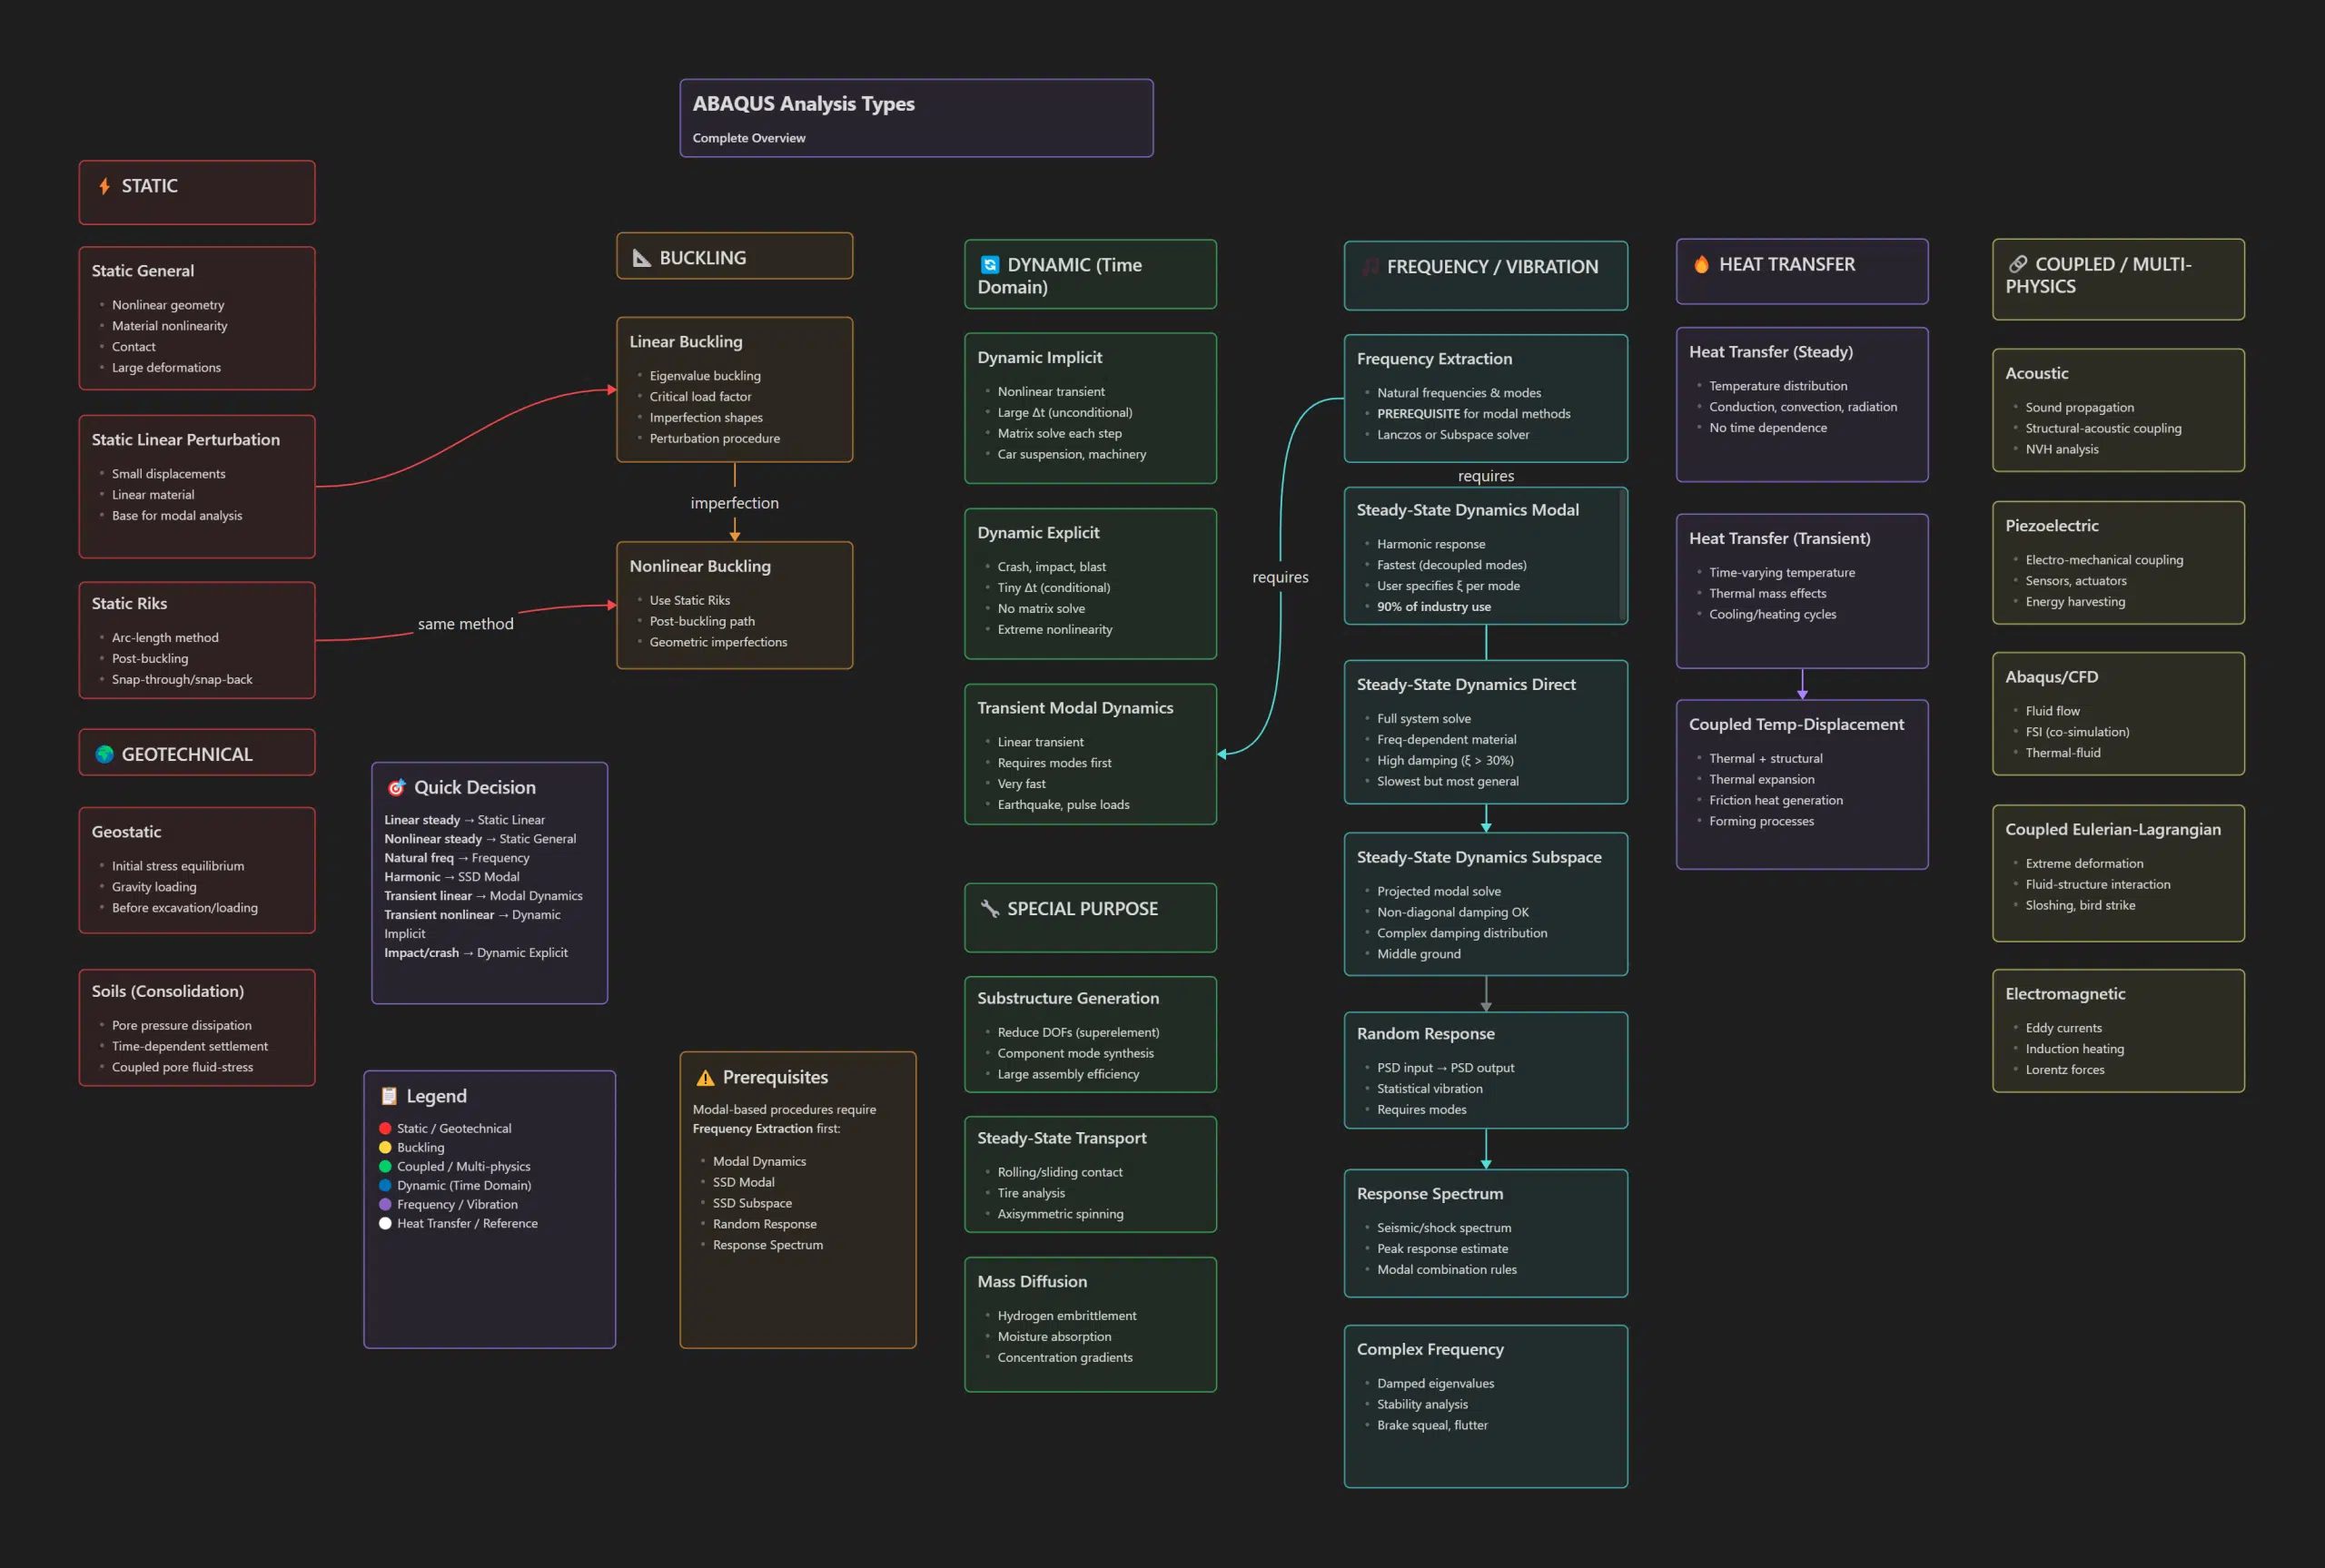Click the clipboard icon beside Legend

pyautogui.click(x=389, y=1096)
